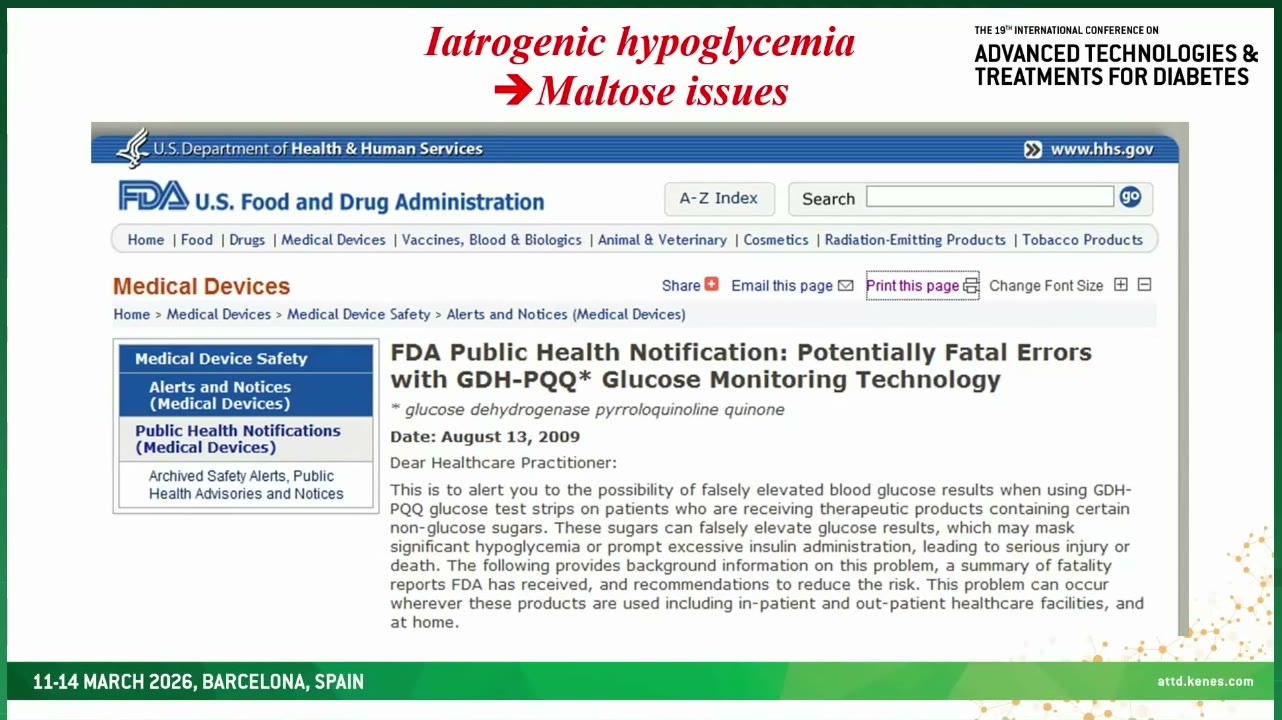This screenshot has width=1282, height=720.
Task: Click the Maltose issues subtitle
Action: (x=662, y=91)
